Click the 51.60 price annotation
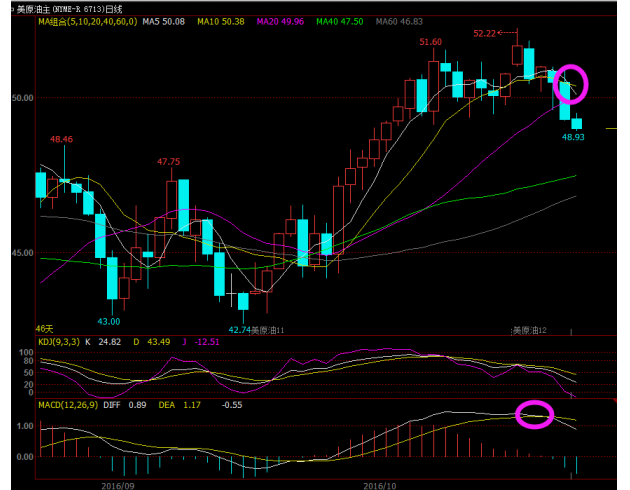 (430, 42)
